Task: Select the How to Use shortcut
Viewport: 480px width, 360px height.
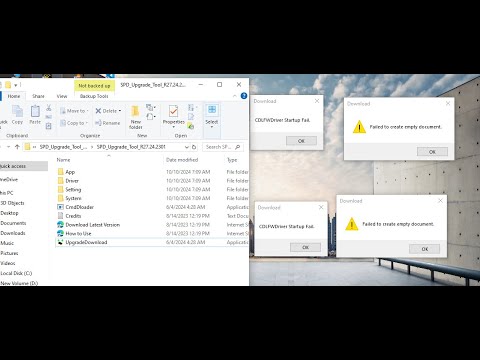Action: 74,233
